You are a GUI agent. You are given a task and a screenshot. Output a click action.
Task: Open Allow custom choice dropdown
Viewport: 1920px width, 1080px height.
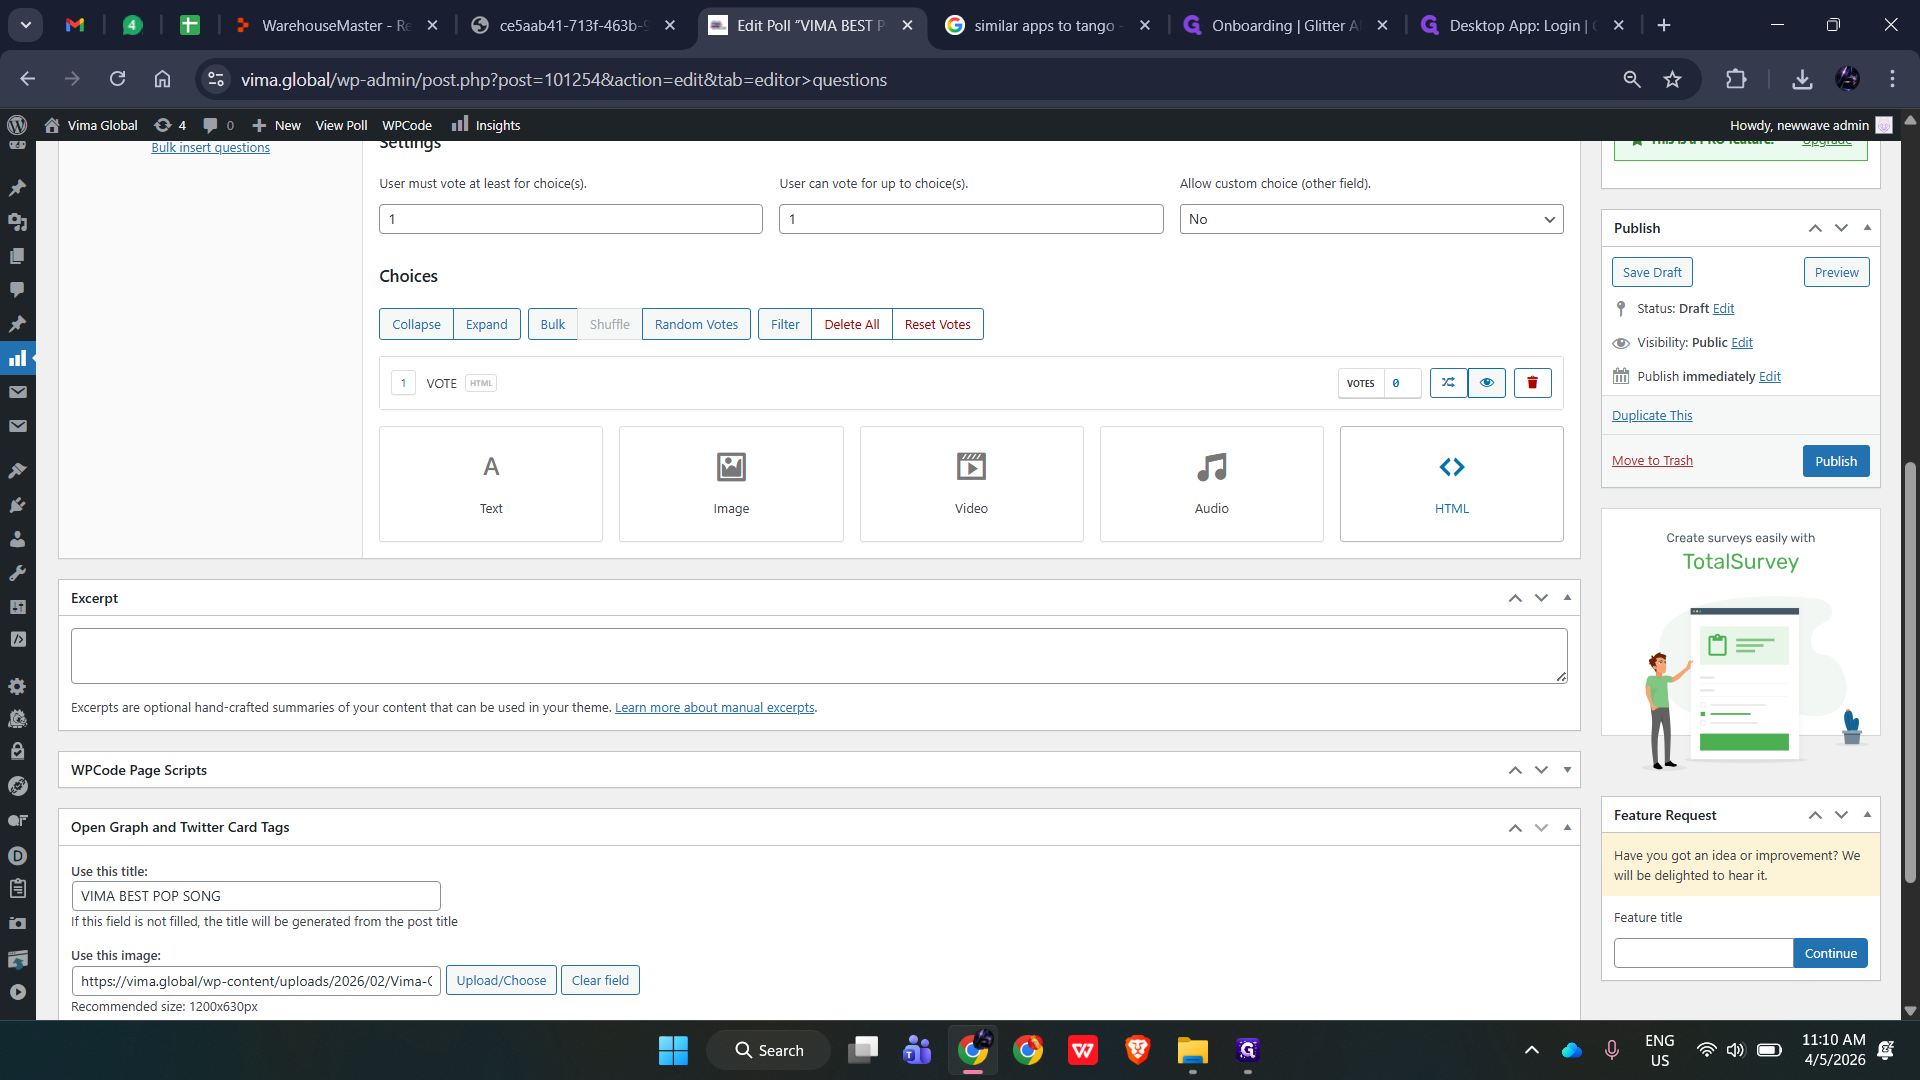pos(1371,219)
